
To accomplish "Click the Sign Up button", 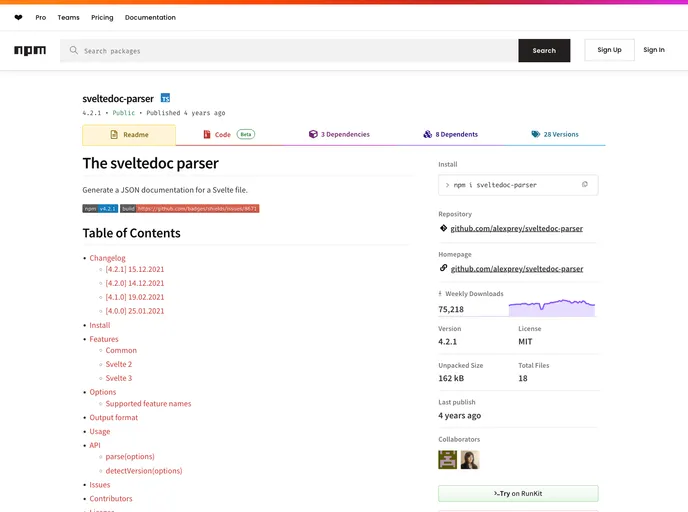I will coord(609,50).
